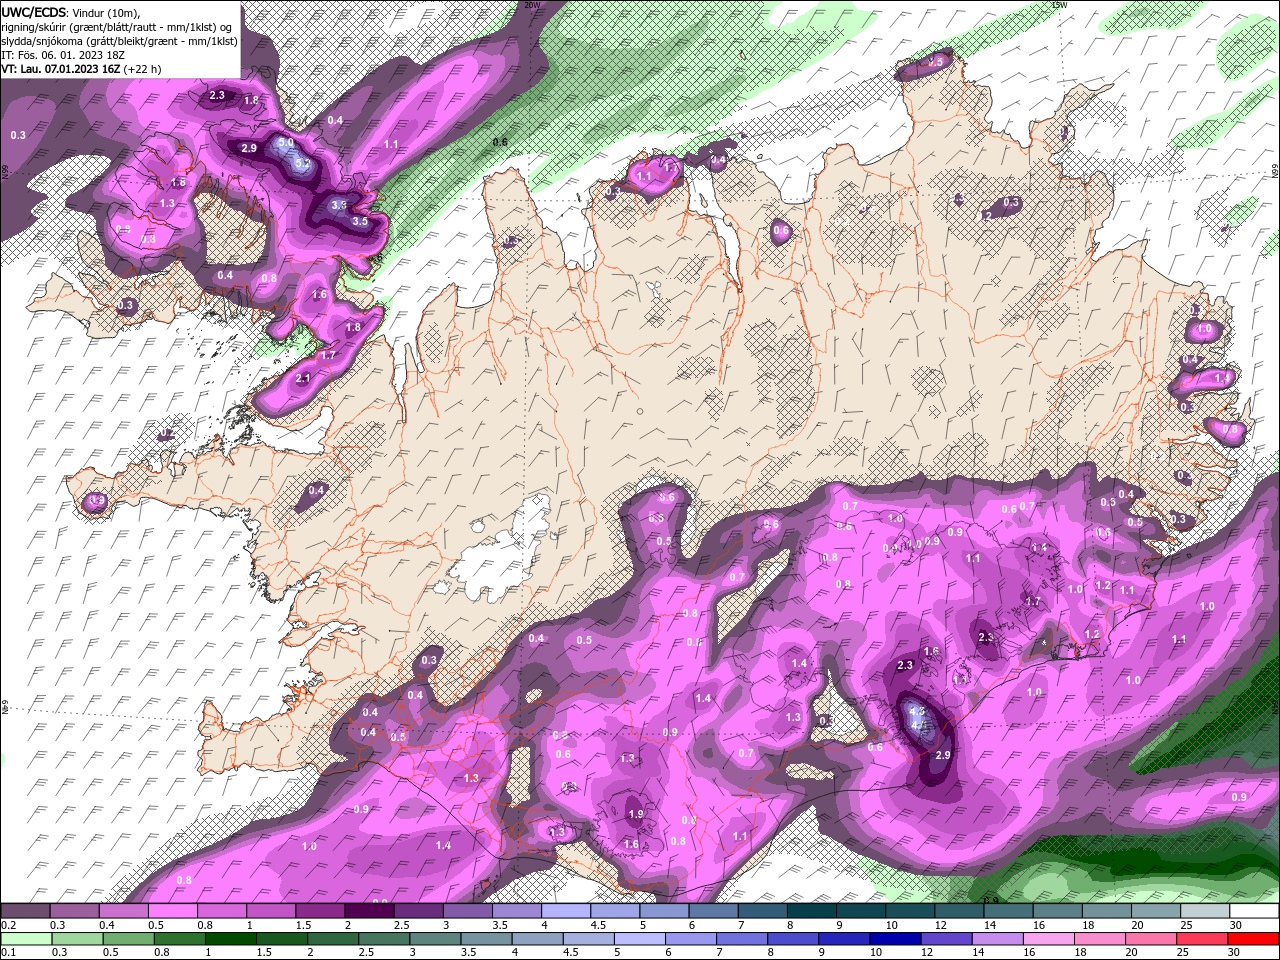Click the bright pink swatch labeled 0.5 in top legend
The height and width of the screenshot is (960, 1280).
pyautogui.click(x=172, y=911)
